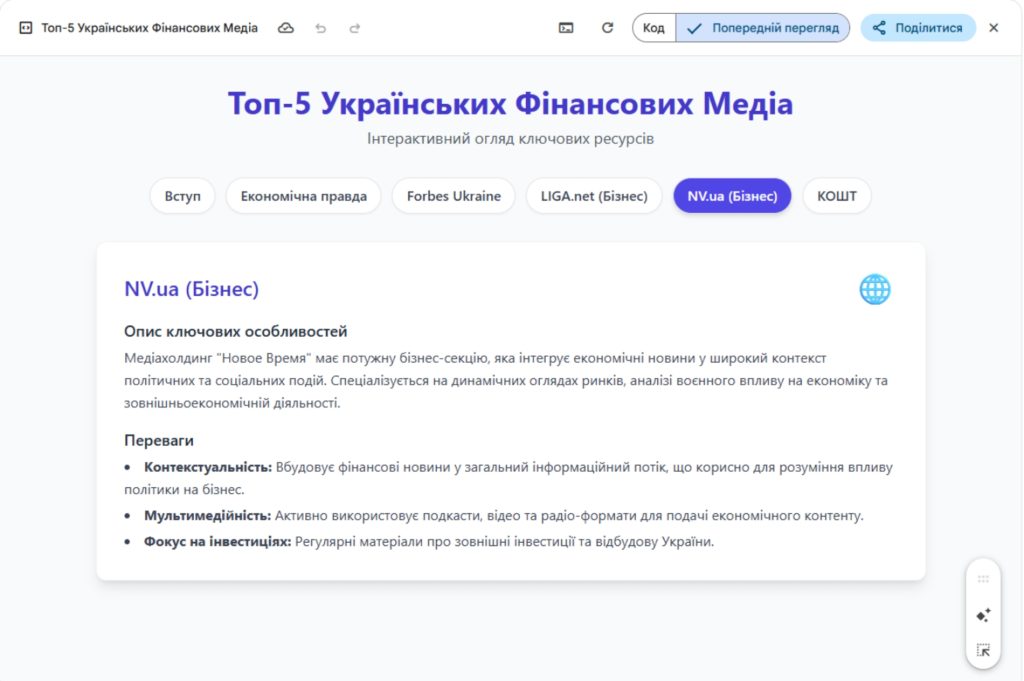Viewport: 1024px width, 681px height.
Task: Switch to the "Forbes Ukraine" tab
Action: 453,196
